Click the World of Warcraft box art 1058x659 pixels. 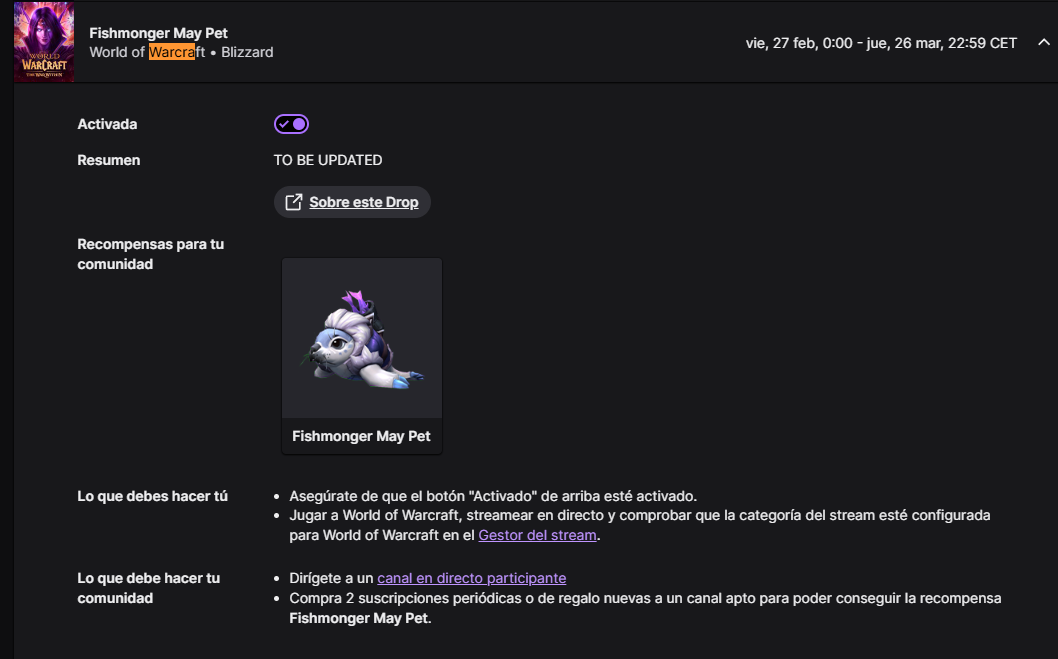[x=43, y=42]
